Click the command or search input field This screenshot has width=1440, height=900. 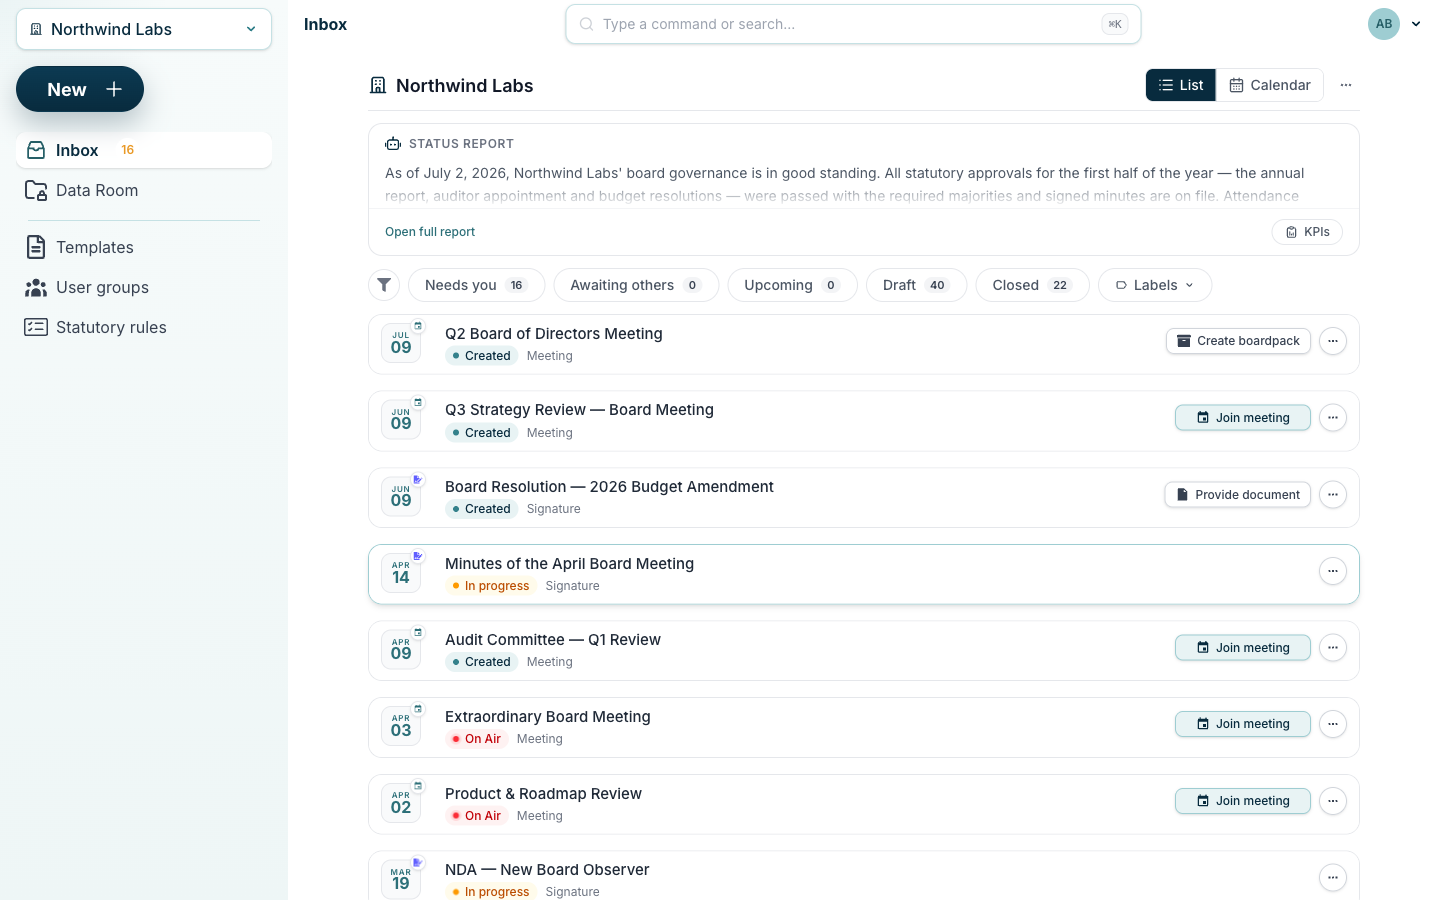click(853, 24)
